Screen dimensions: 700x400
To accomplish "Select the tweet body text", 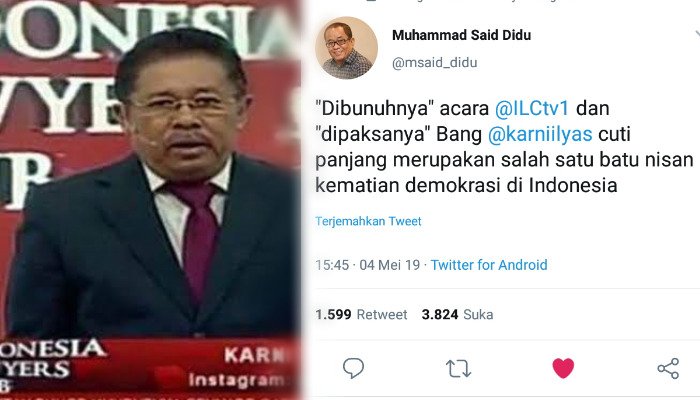I will coord(504,147).
